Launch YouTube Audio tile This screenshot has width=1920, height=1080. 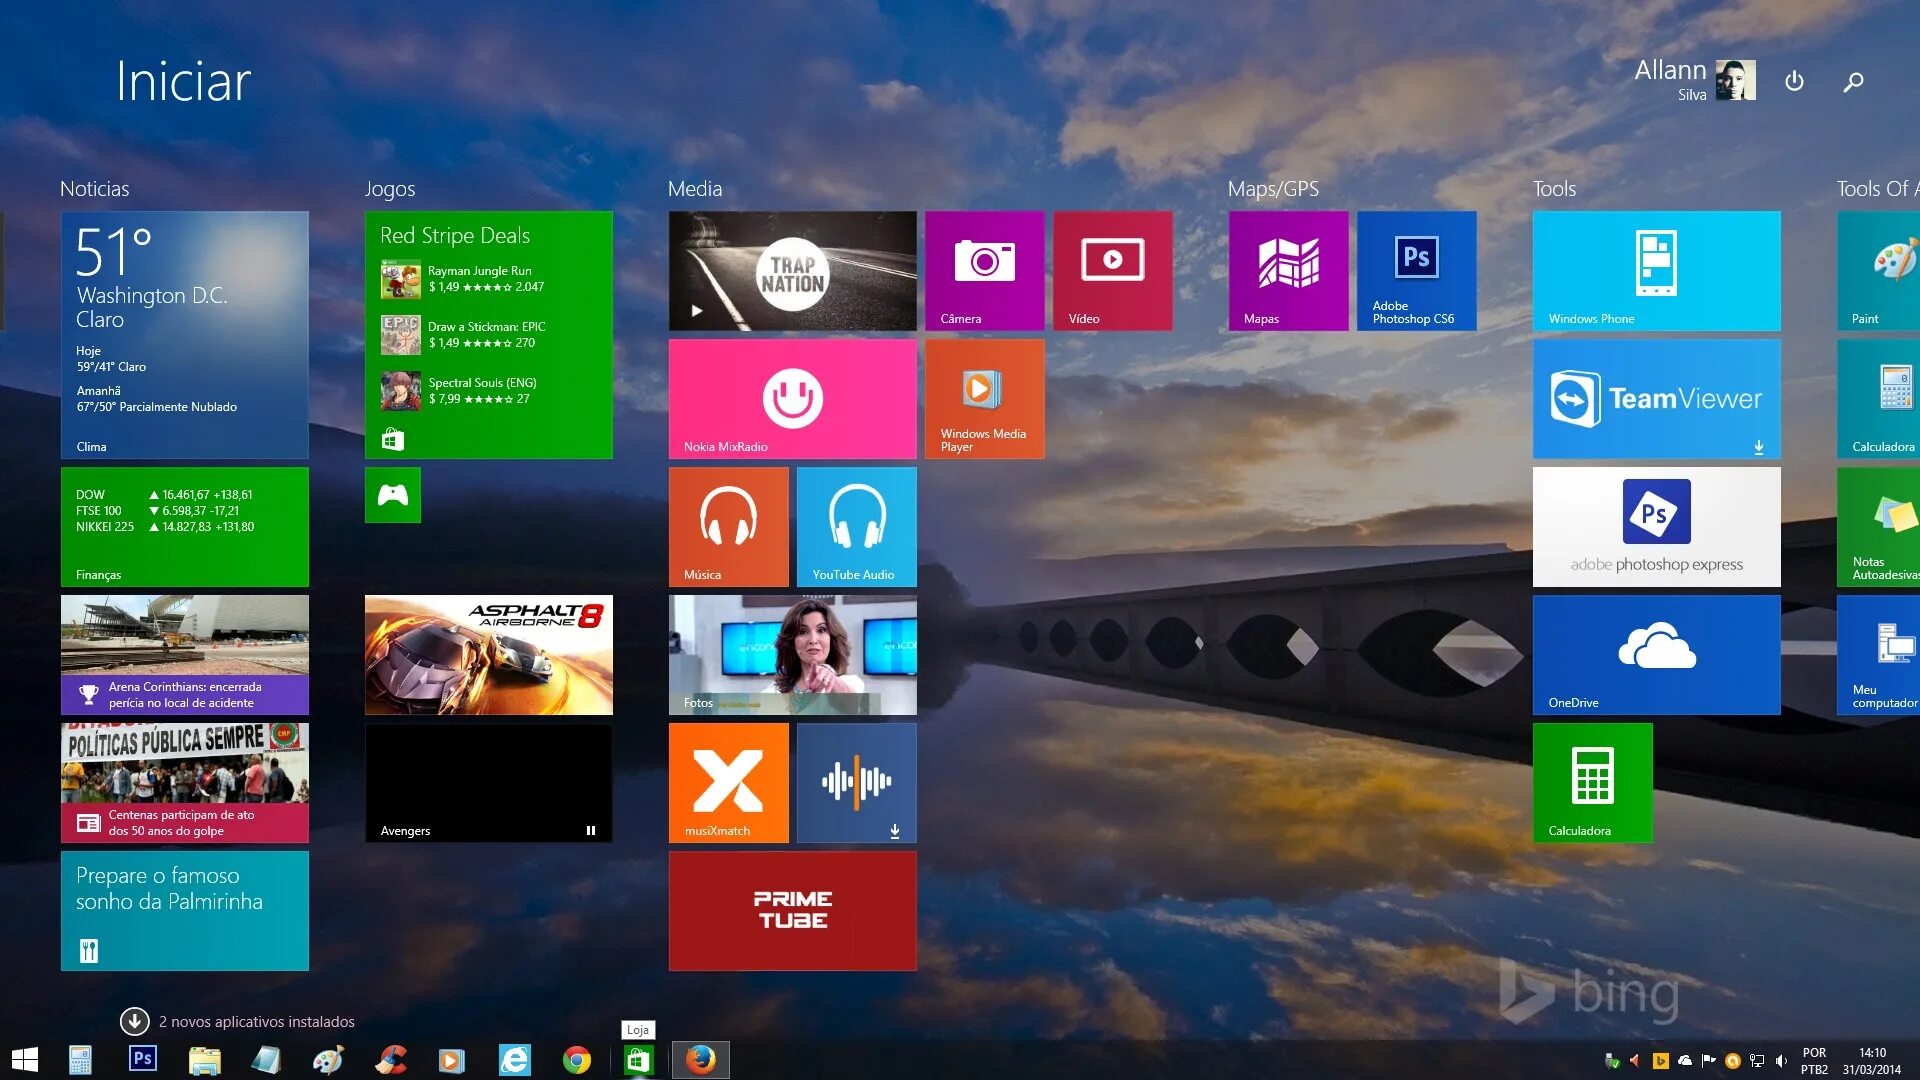click(x=856, y=526)
